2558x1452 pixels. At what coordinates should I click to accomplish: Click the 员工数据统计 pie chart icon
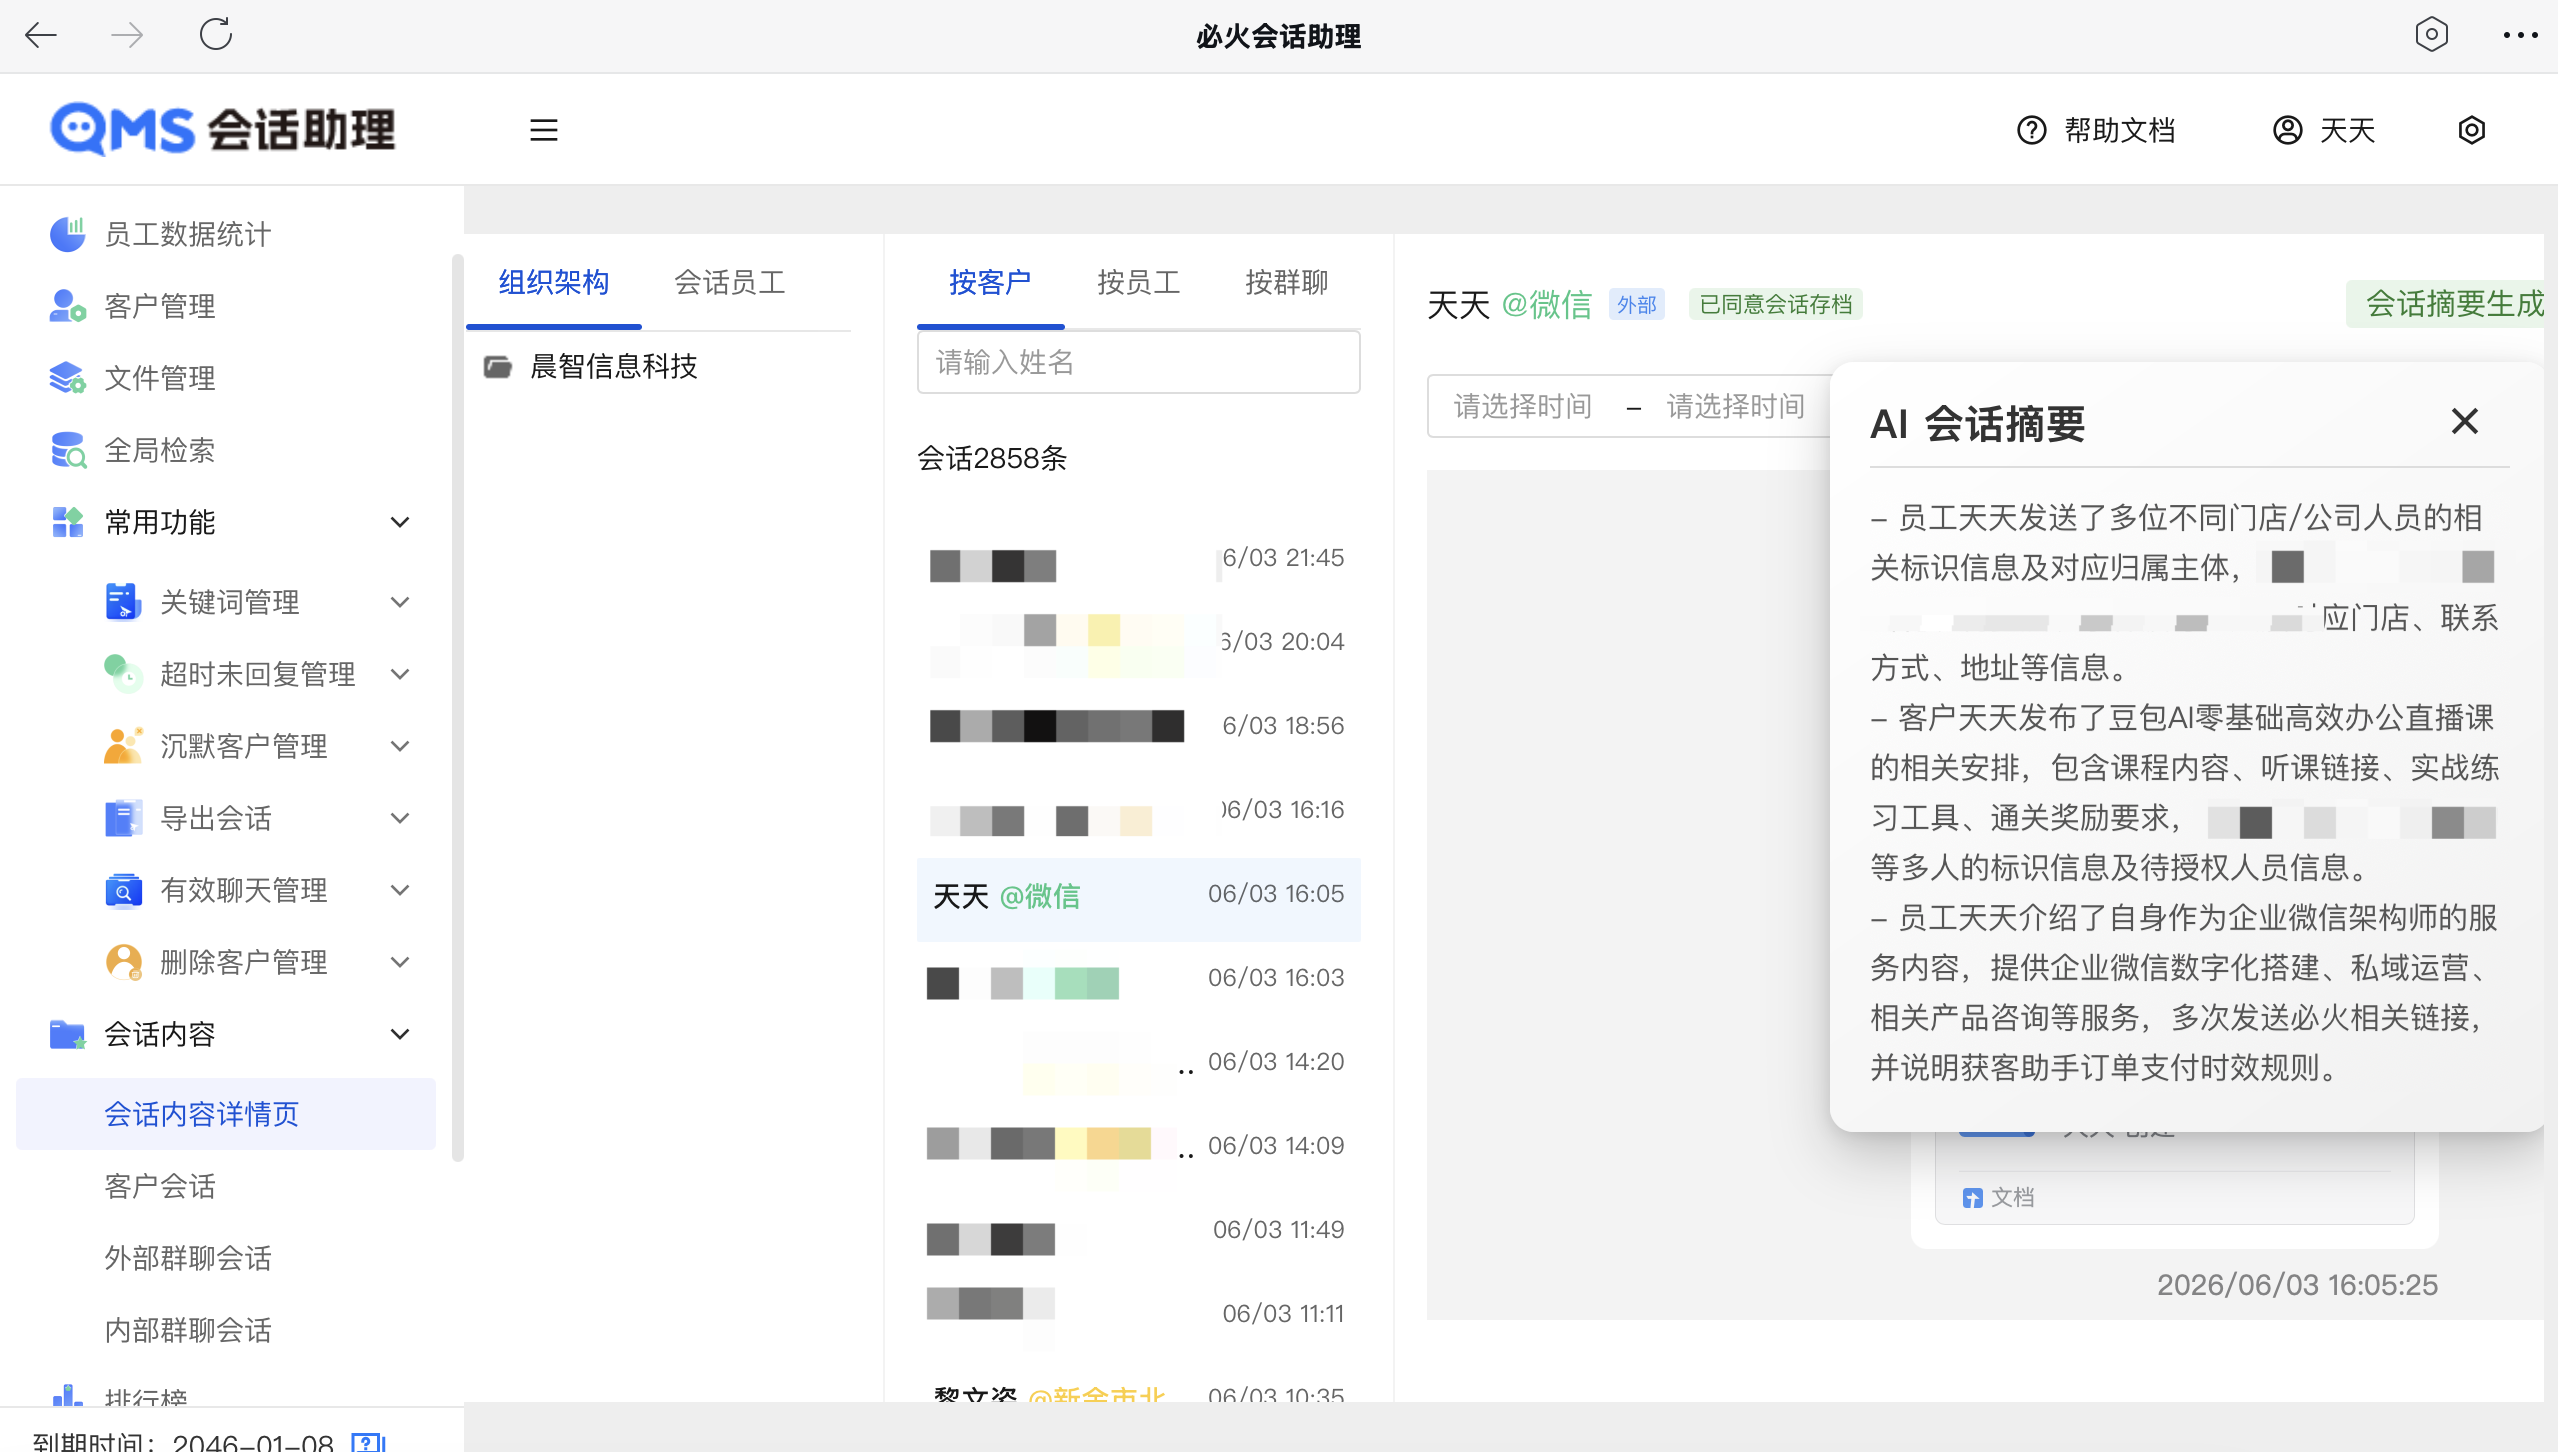coord(68,234)
